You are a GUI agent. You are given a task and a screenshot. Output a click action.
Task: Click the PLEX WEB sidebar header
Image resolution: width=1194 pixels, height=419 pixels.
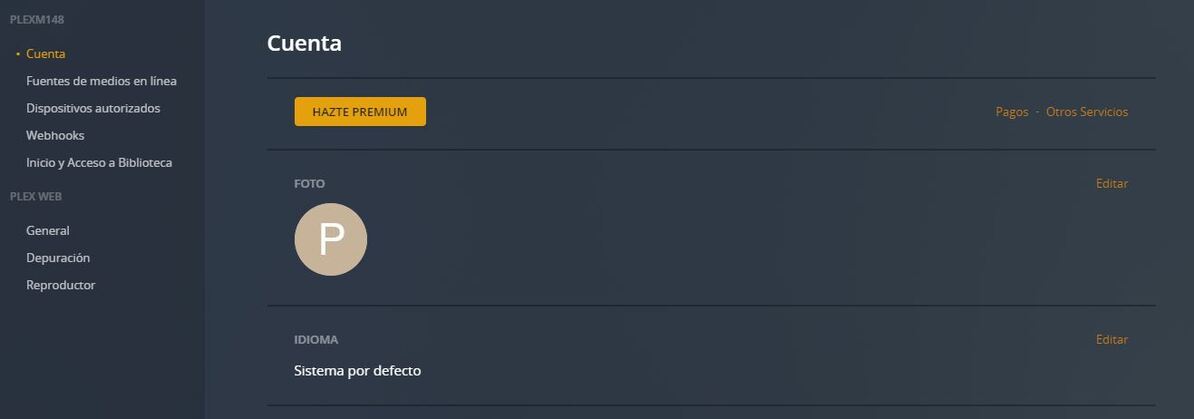point(36,197)
